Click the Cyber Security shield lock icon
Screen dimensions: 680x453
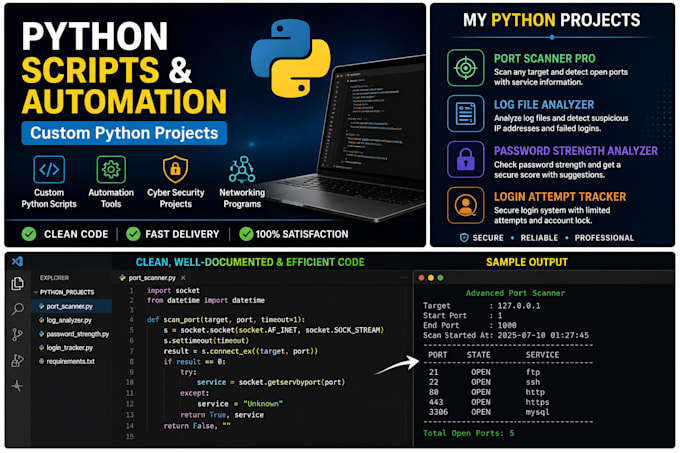175,169
